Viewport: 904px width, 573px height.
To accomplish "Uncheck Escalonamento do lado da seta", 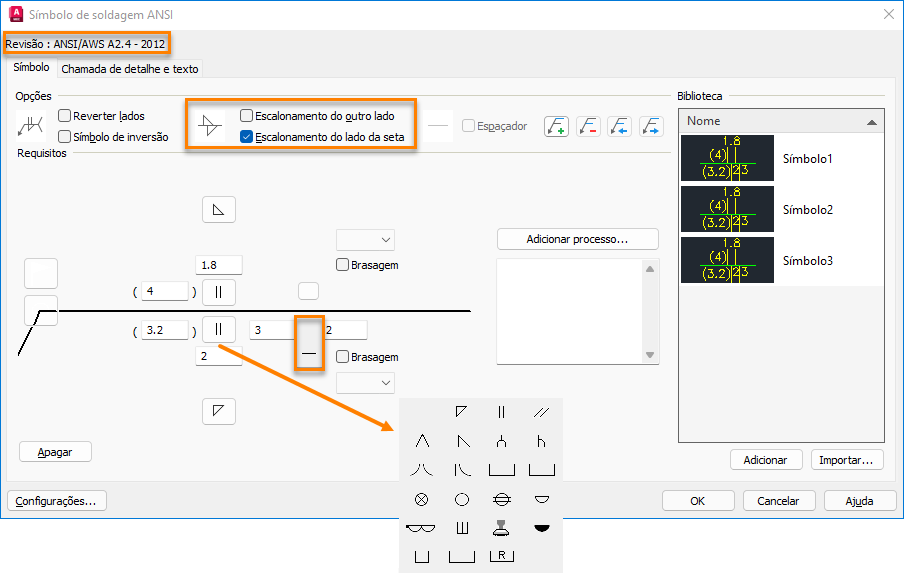I will [x=246, y=137].
